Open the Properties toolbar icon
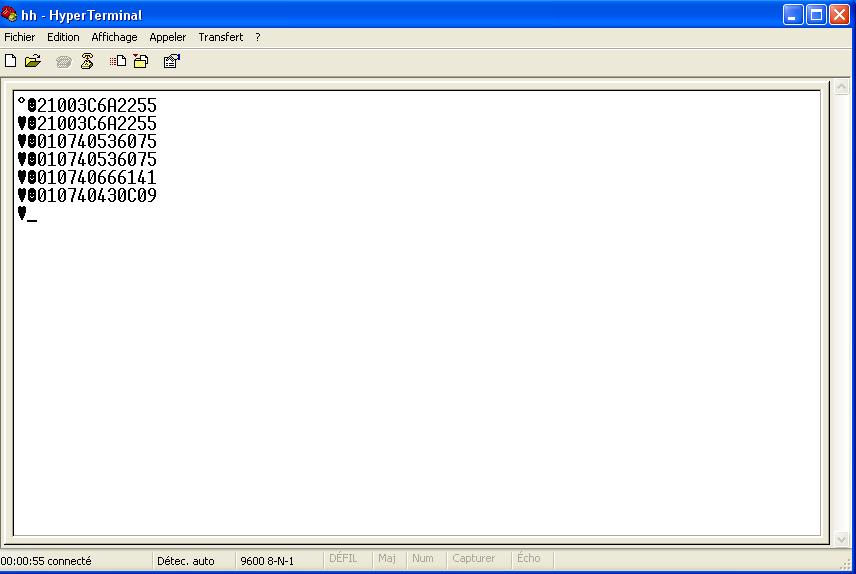The image size is (856, 574). pos(171,61)
